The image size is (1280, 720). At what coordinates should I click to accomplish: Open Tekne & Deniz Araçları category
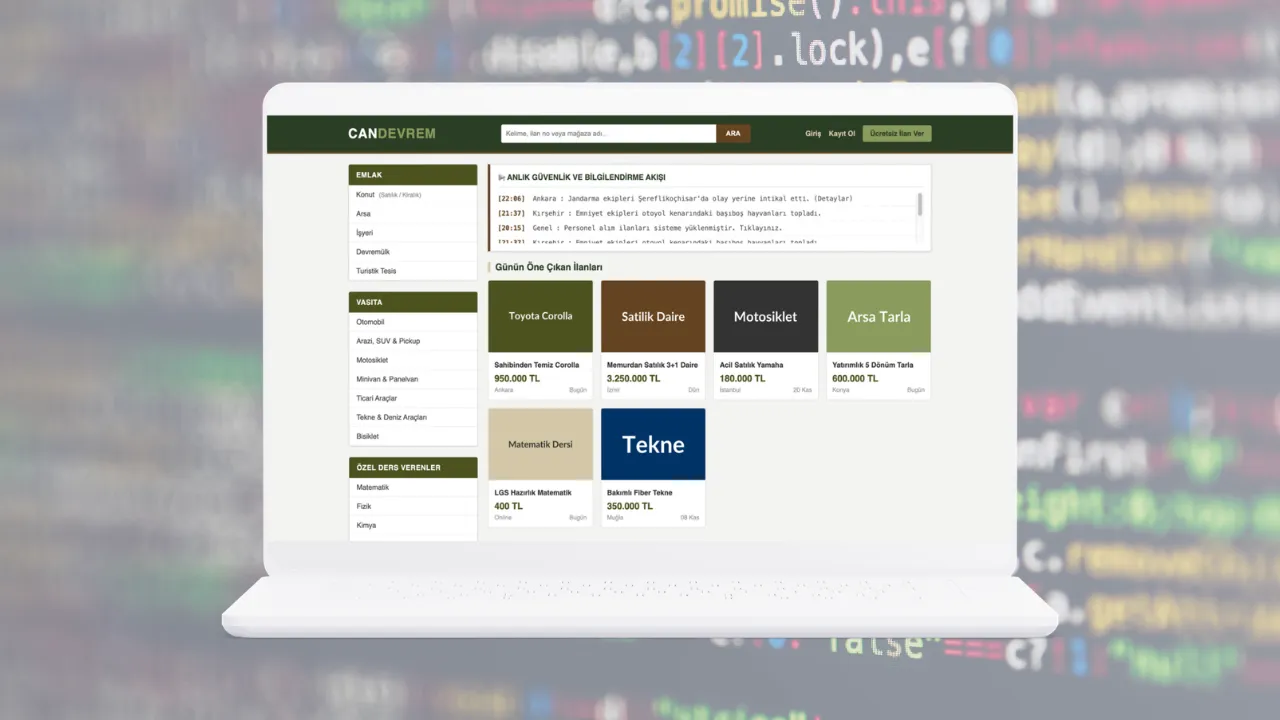tap(413, 417)
